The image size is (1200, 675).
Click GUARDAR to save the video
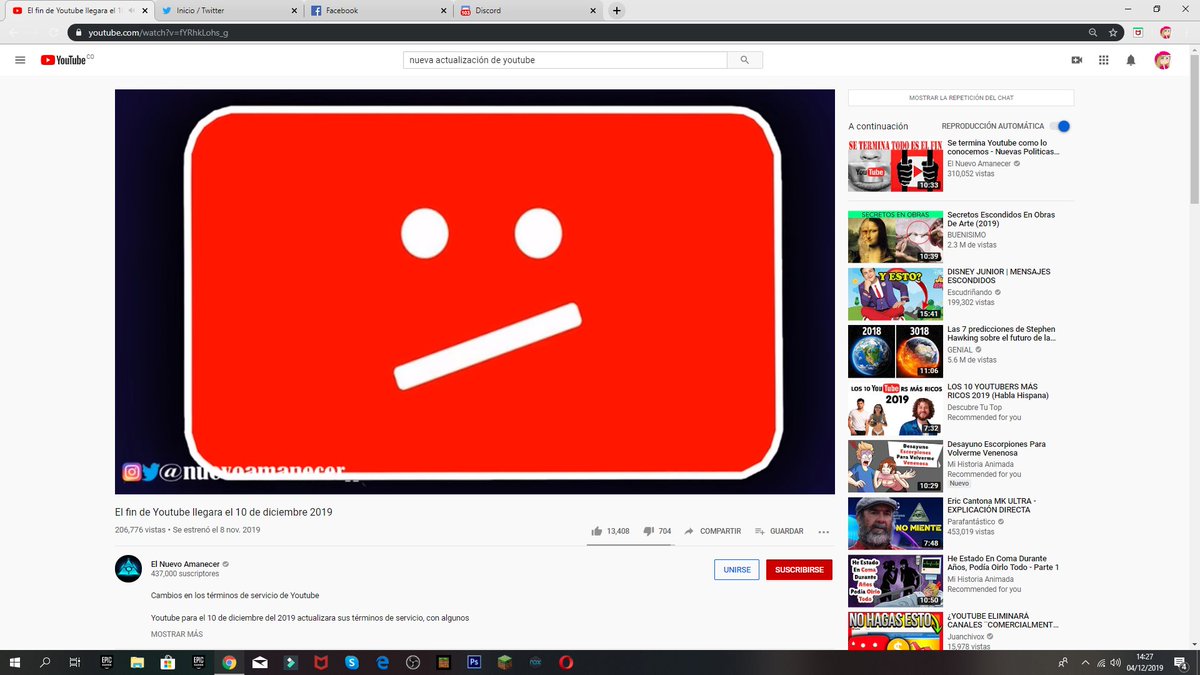pos(779,531)
